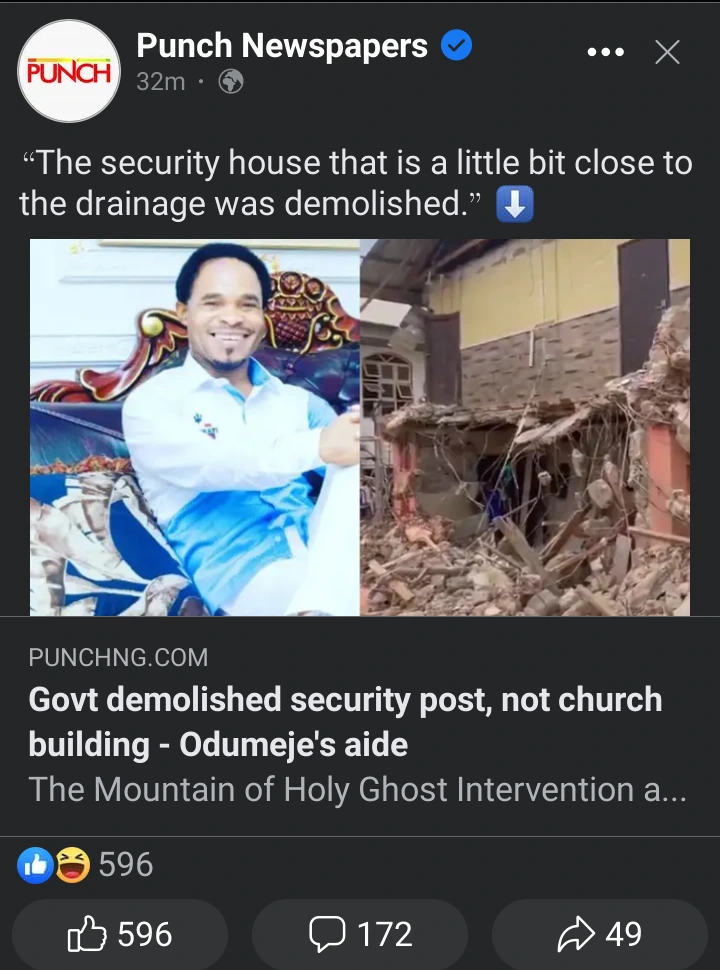
Task: Like the post with the thumbs-up button
Action: pos(120,934)
